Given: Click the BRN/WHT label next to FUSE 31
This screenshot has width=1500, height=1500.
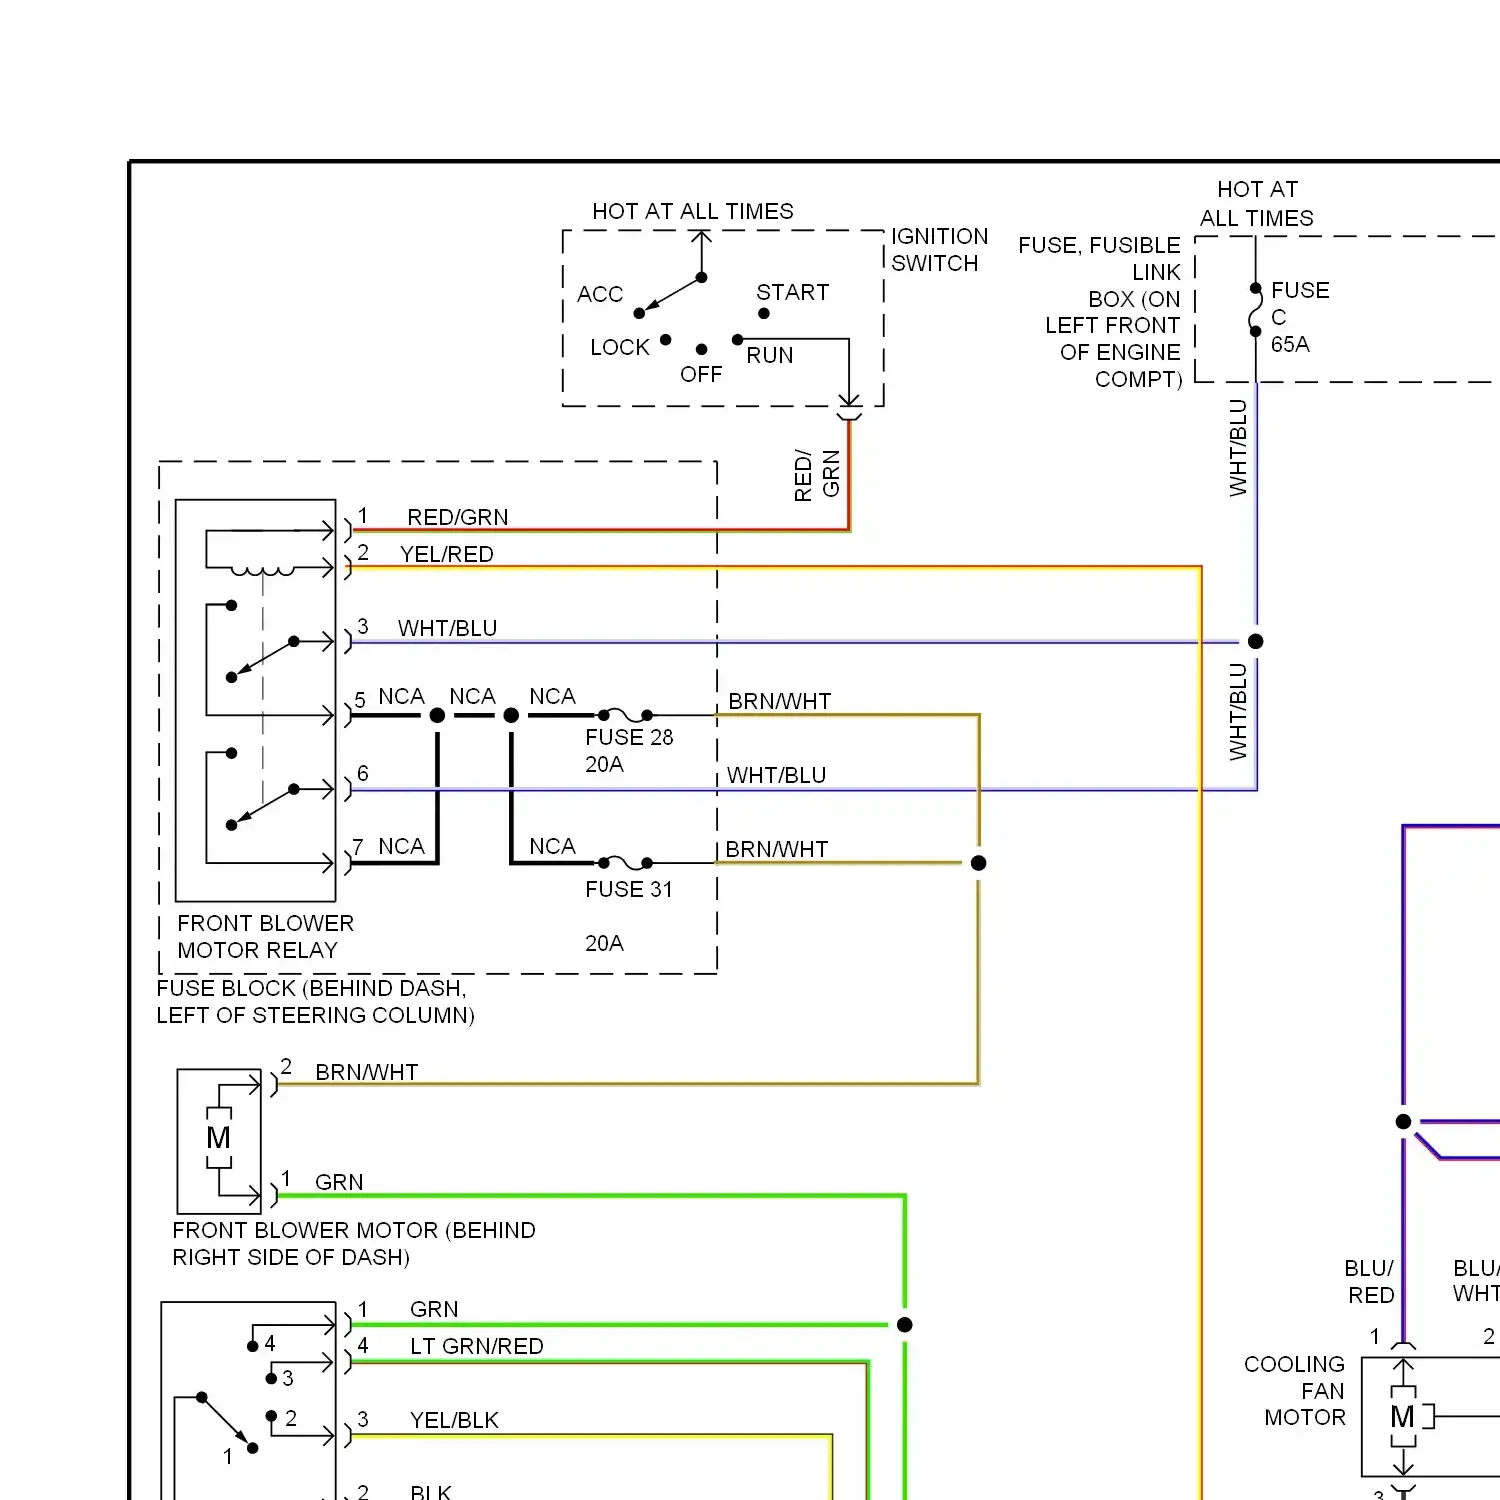Looking at the screenshot, I should pyautogui.click(x=777, y=849).
